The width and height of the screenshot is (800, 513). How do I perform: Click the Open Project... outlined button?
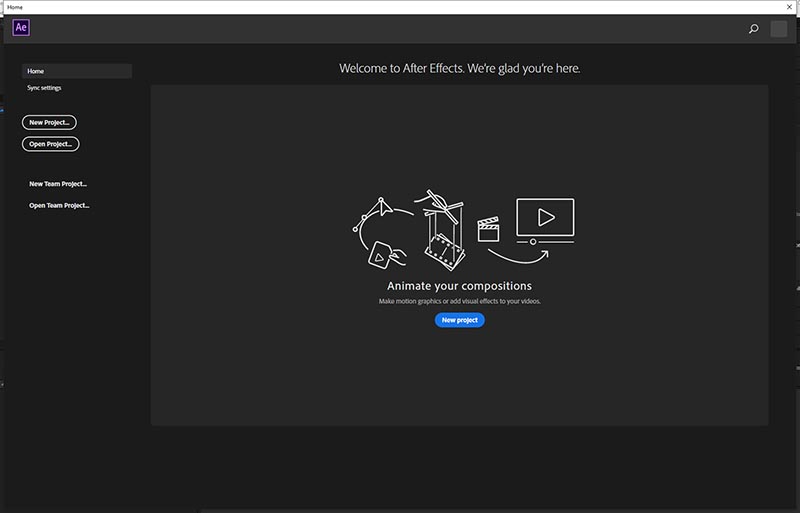(51, 144)
